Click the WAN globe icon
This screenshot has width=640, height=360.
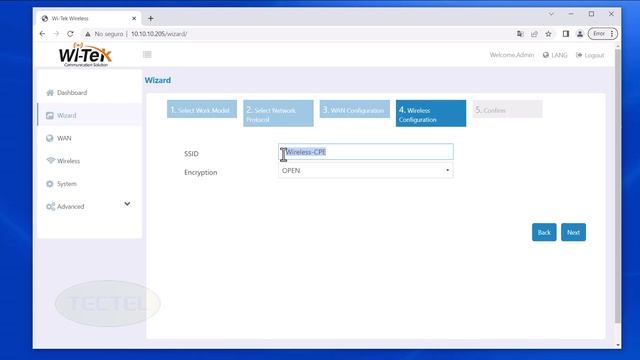(x=50, y=138)
